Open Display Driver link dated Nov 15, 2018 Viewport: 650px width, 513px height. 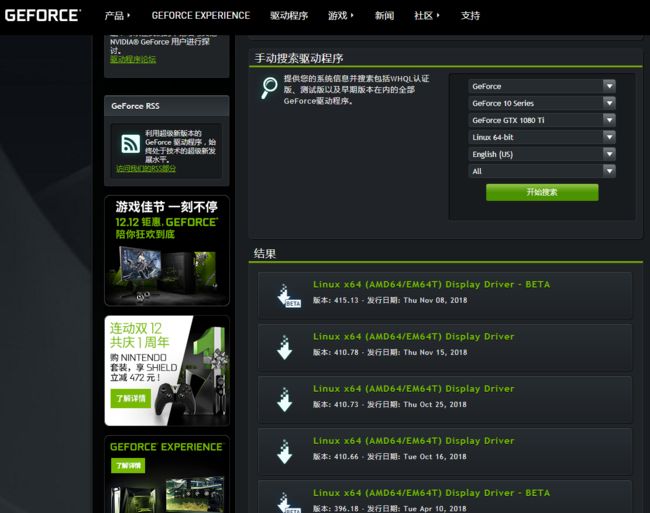point(414,336)
